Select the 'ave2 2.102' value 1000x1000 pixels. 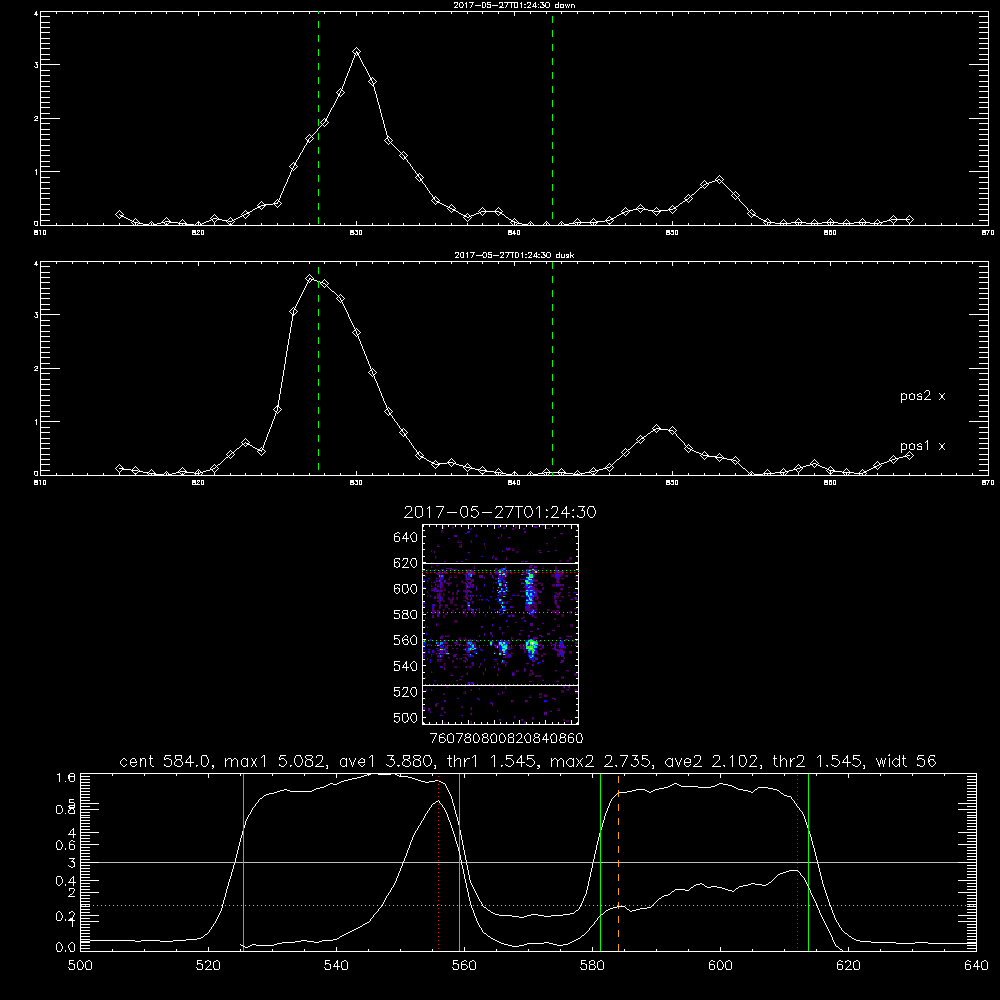713,761
